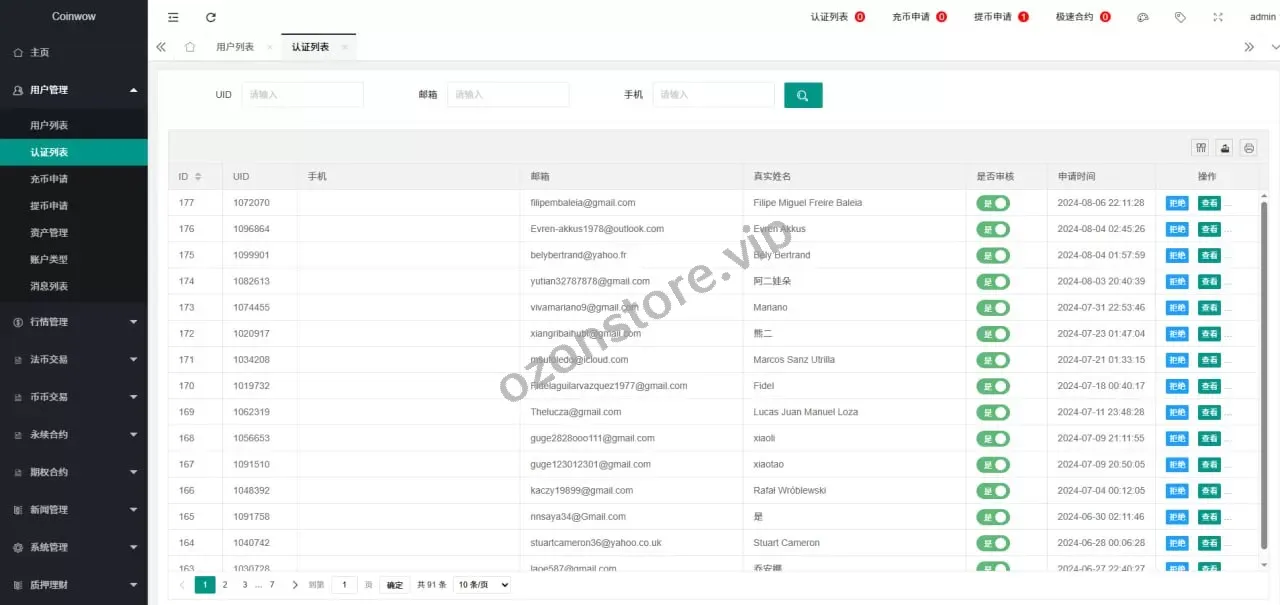Print the table with the printer icon
The width and height of the screenshot is (1280, 605).
(x=1248, y=148)
